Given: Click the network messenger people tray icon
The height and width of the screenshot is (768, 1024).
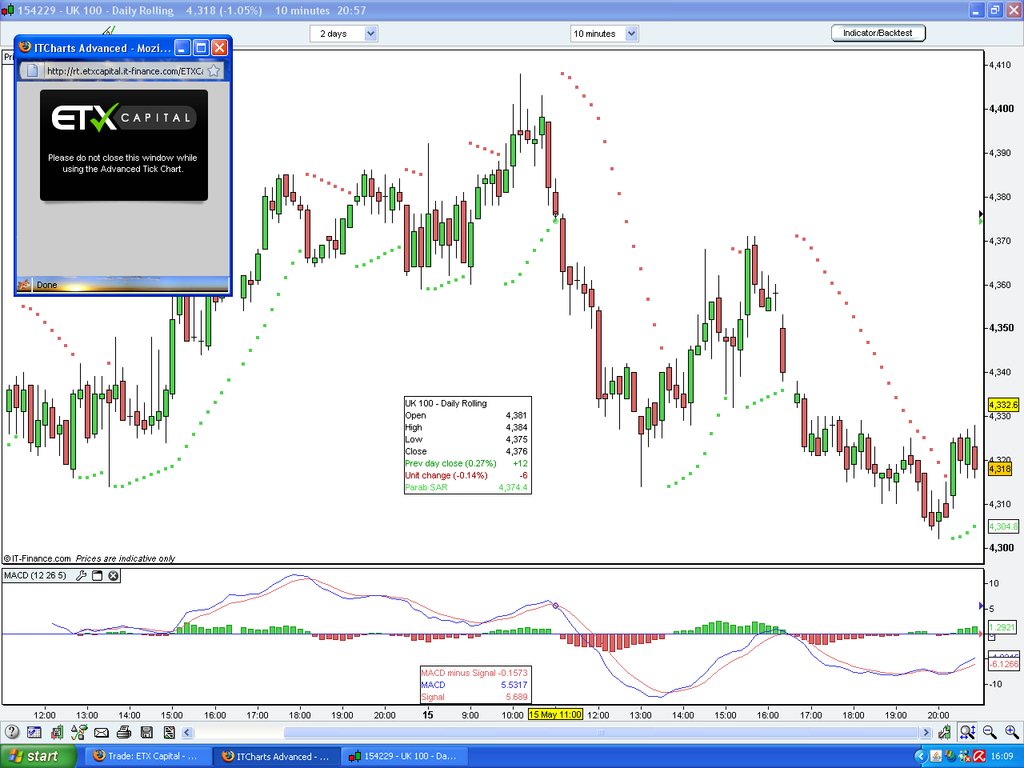Looking at the screenshot, I should click(965, 756).
